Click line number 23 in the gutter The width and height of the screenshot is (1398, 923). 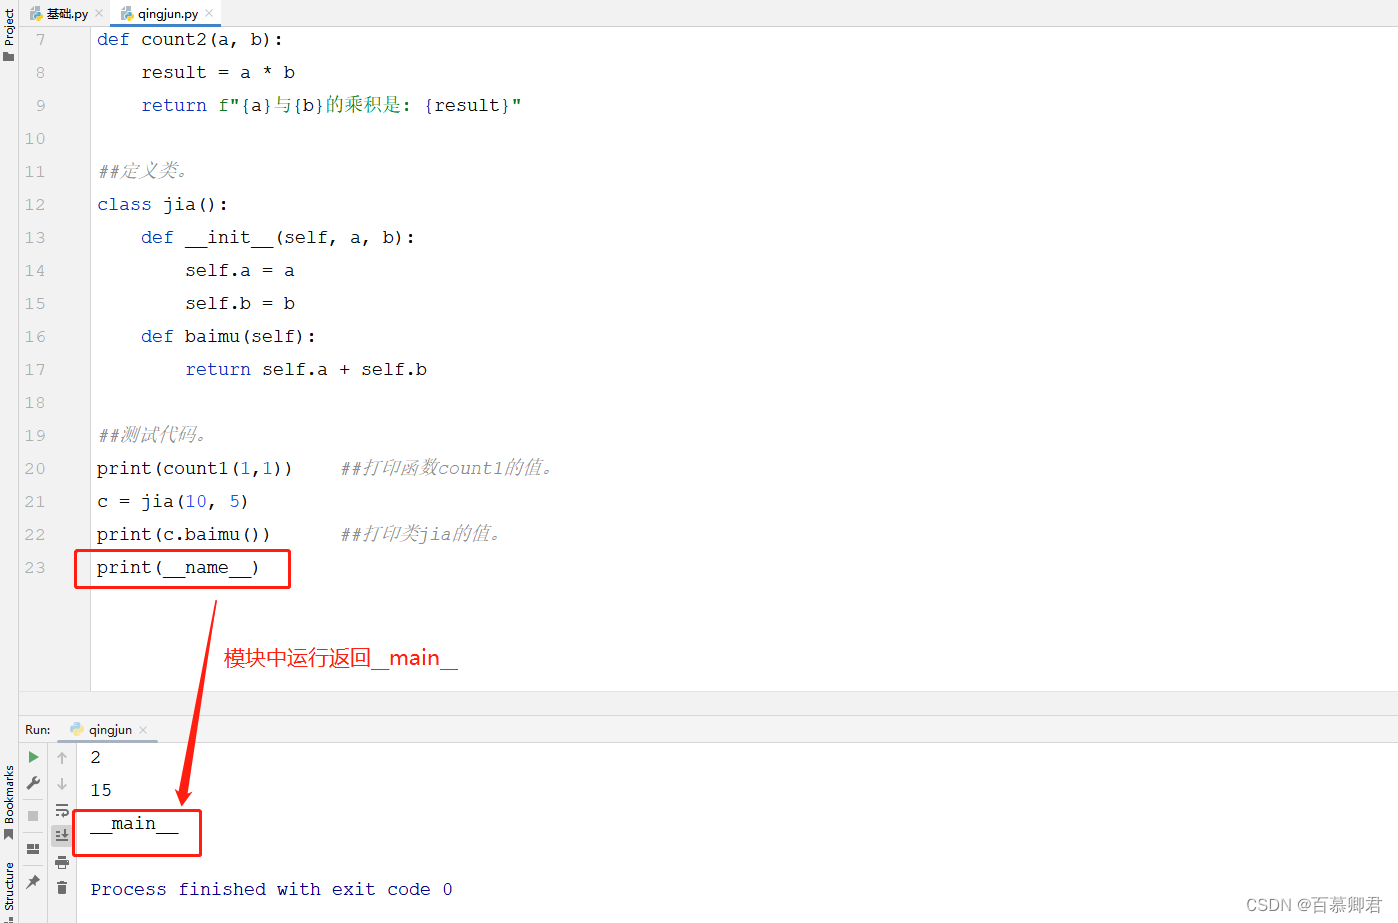35,567
